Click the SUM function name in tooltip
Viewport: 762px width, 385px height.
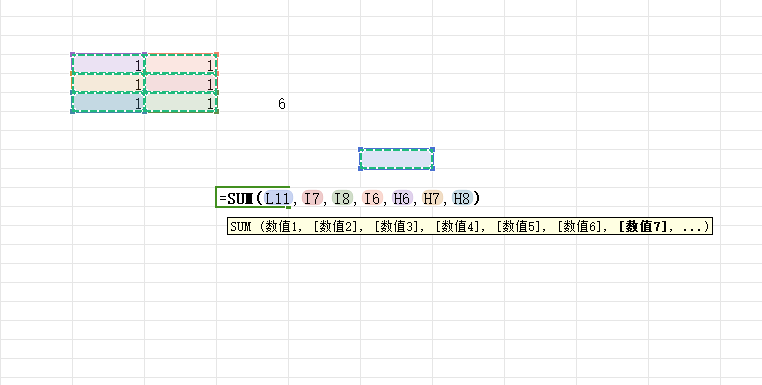pyautogui.click(x=241, y=226)
